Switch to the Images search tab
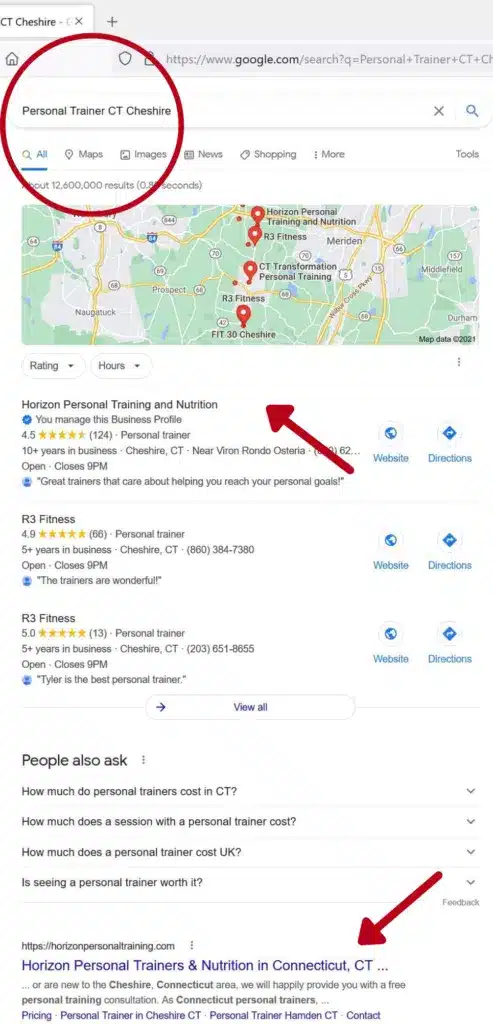493x1024 pixels. (144, 155)
